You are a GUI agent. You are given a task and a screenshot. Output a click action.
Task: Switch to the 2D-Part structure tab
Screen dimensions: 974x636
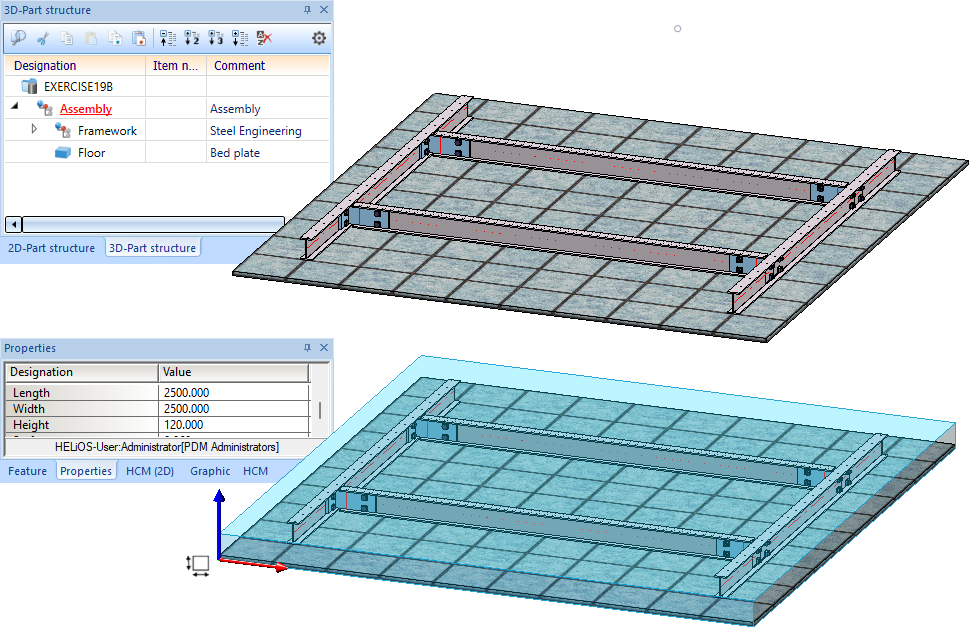click(52, 248)
